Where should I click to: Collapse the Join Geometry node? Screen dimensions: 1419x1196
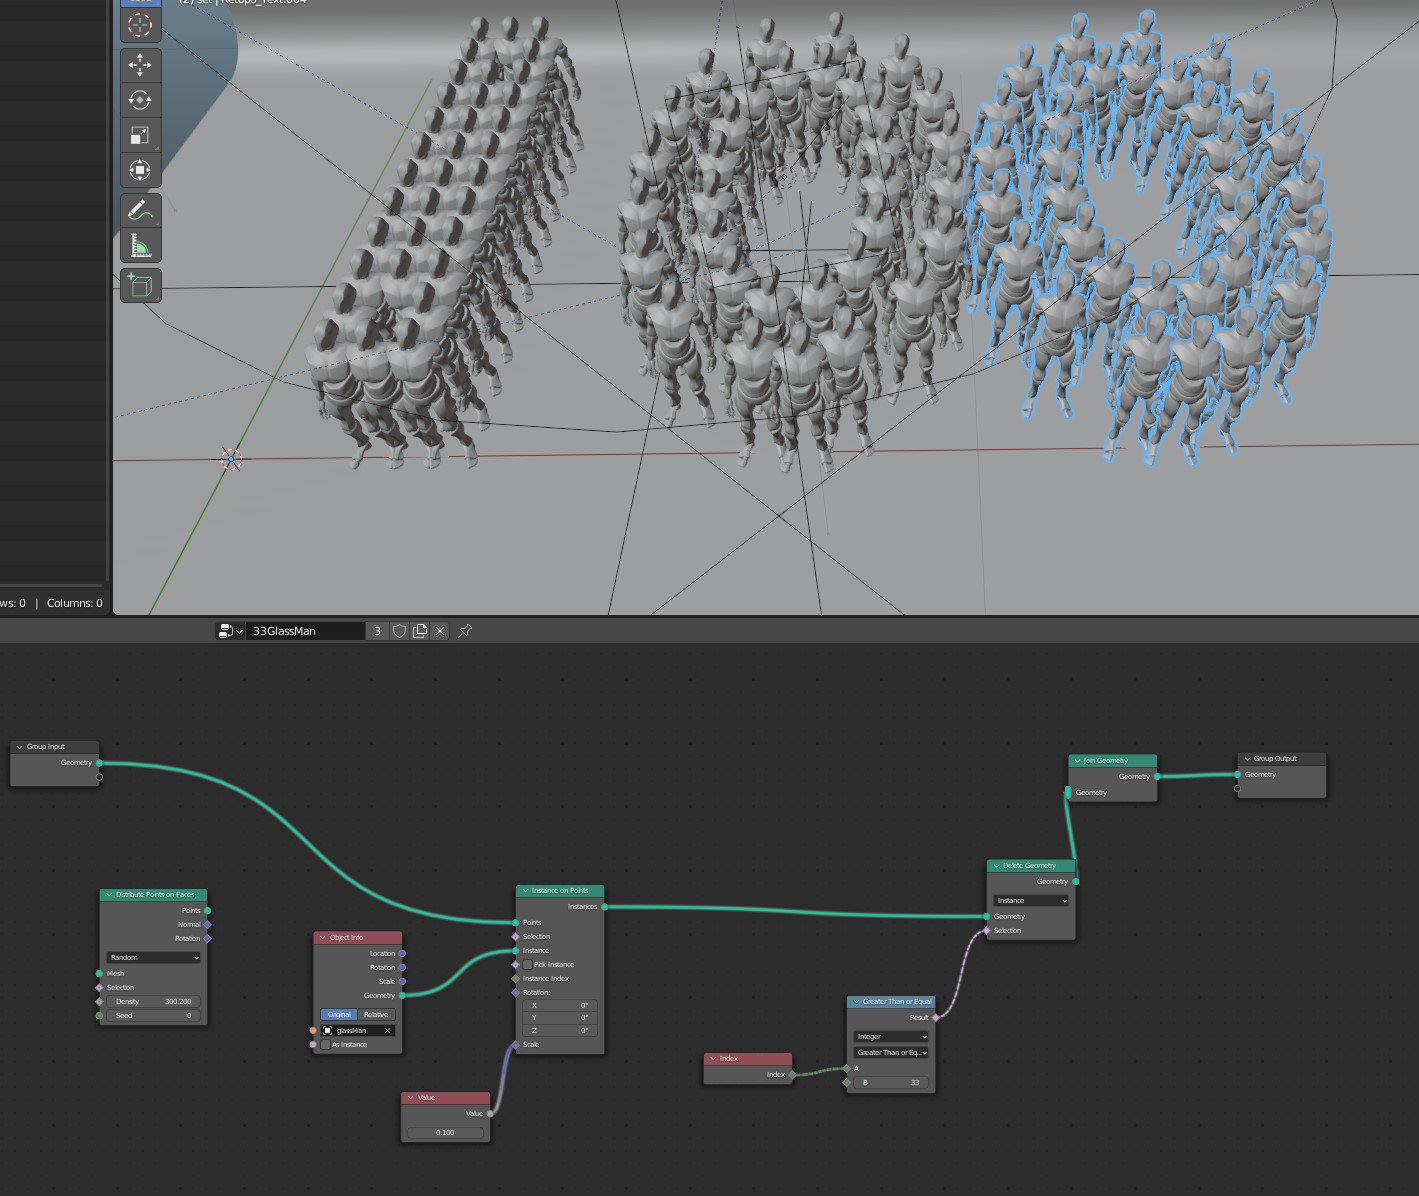(x=1077, y=760)
